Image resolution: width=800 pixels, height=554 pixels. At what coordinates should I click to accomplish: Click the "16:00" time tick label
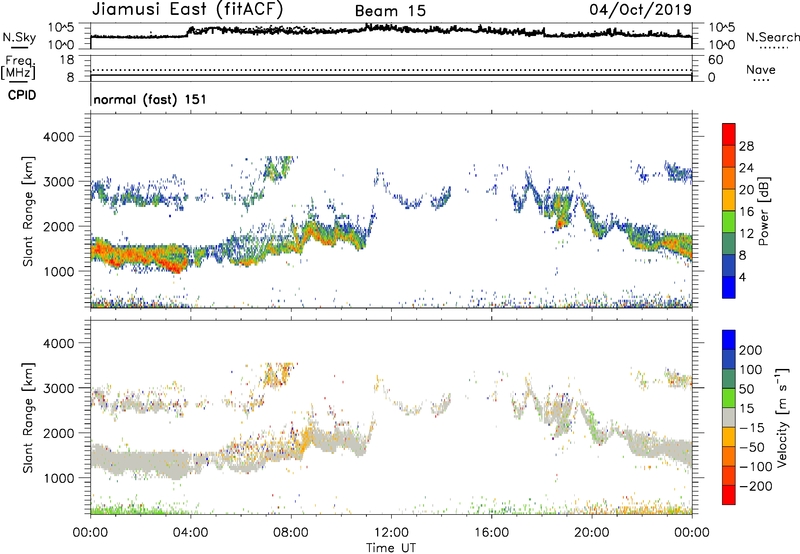tap(491, 533)
